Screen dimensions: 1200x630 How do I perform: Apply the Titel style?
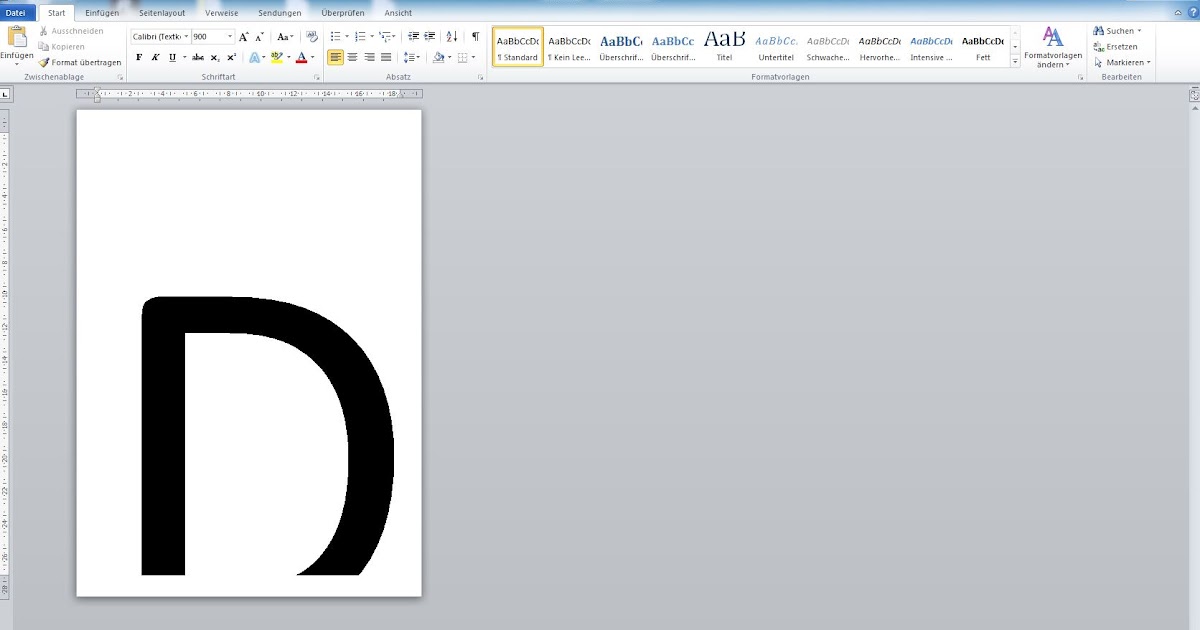click(724, 47)
